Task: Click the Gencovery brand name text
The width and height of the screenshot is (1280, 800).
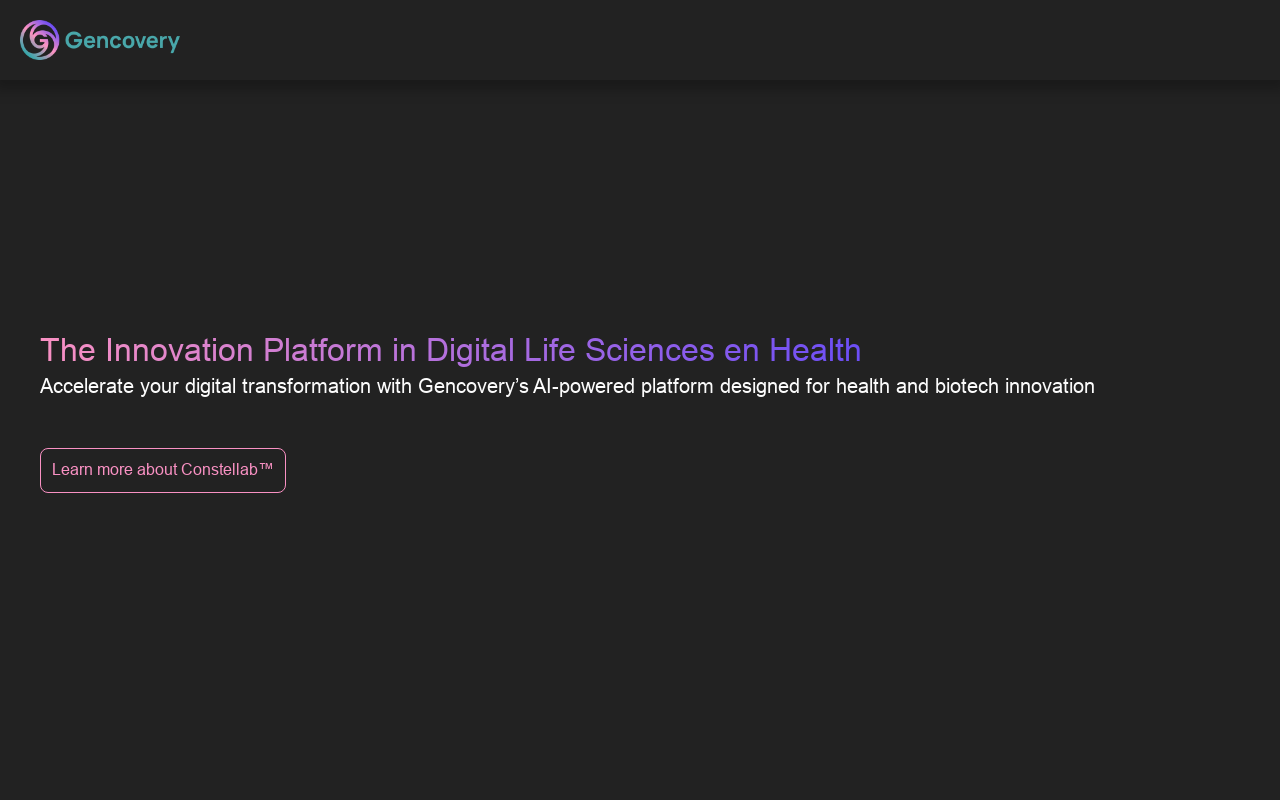Action: (x=122, y=41)
